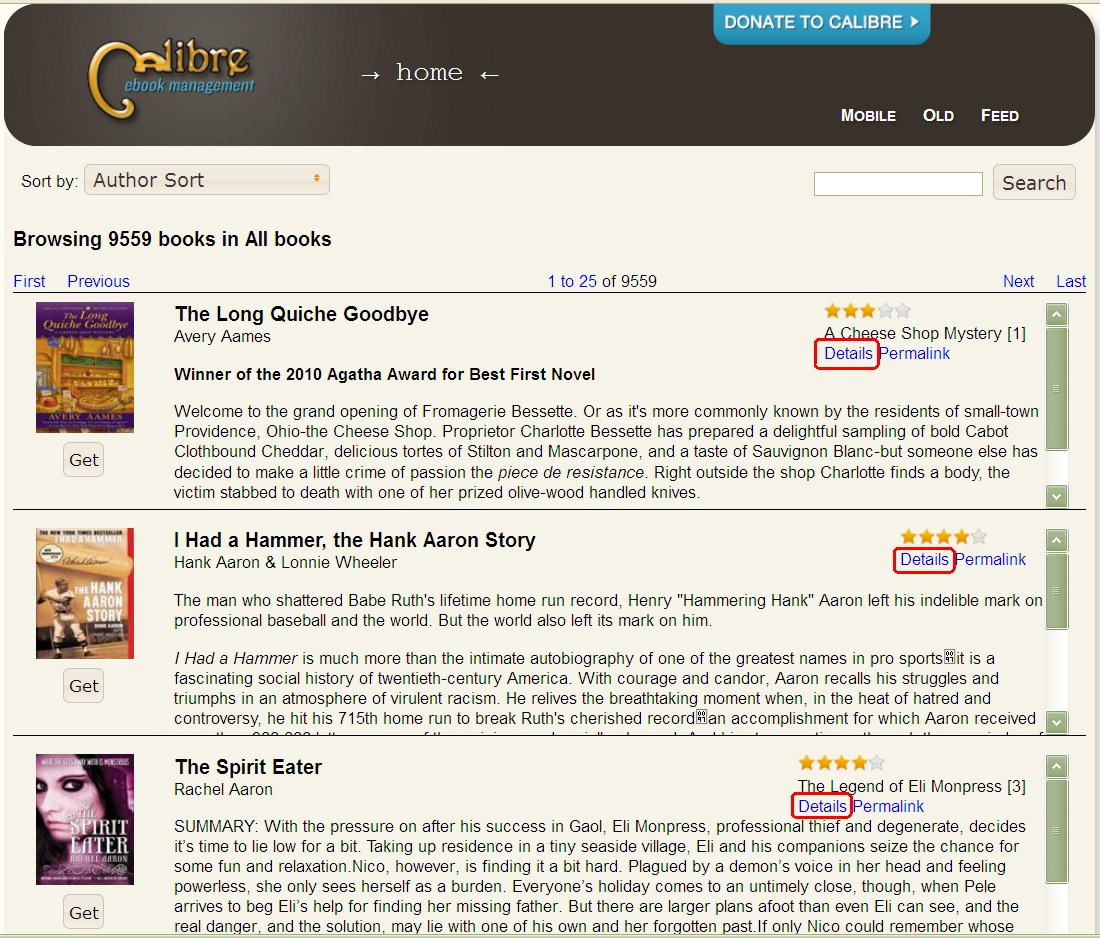1100x938 pixels.
Task: Open the Mobile version link
Action: click(x=868, y=116)
